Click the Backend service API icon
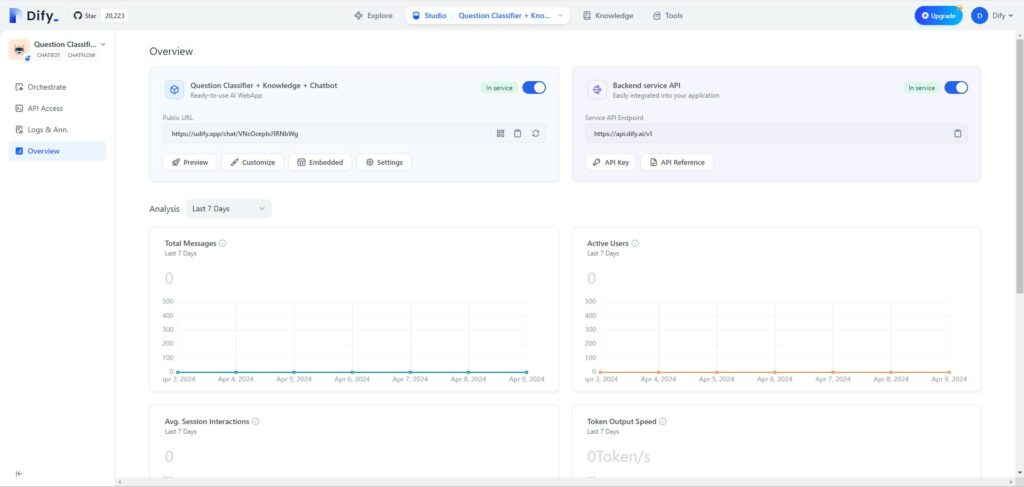The image size is (1024, 487). (x=597, y=90)
